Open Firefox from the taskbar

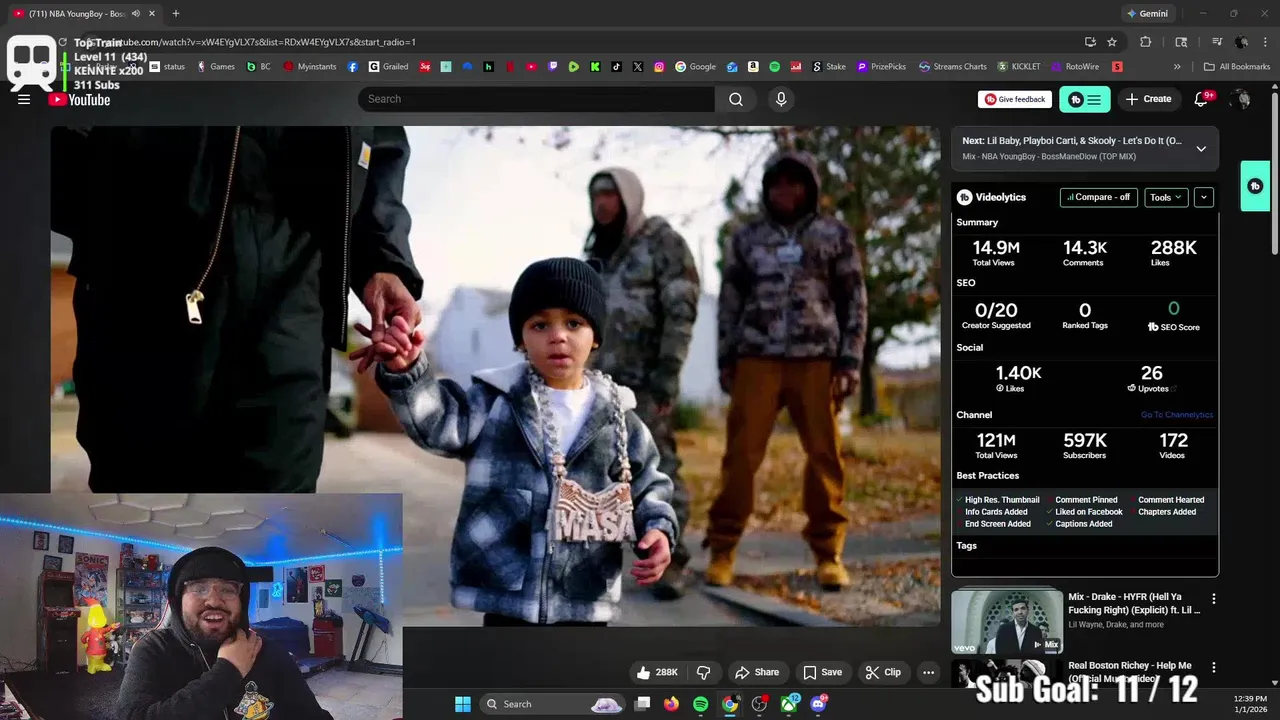671,704
